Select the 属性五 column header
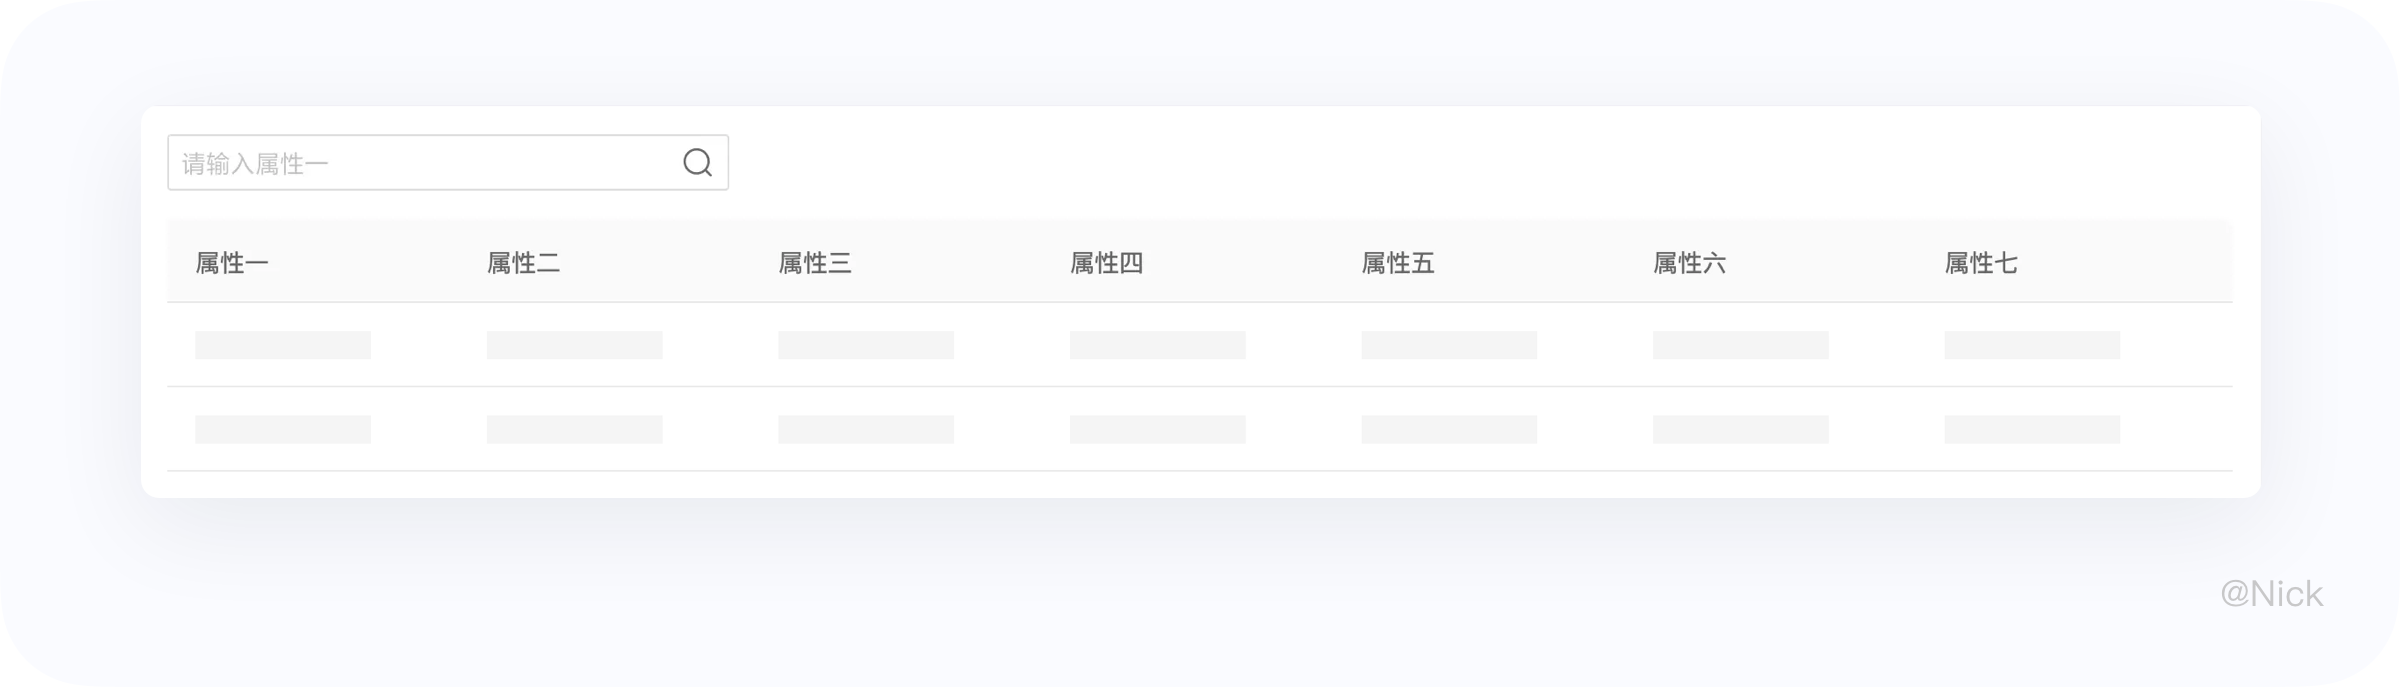This screenshot has width=2400, height=687. coord(1398,263)
